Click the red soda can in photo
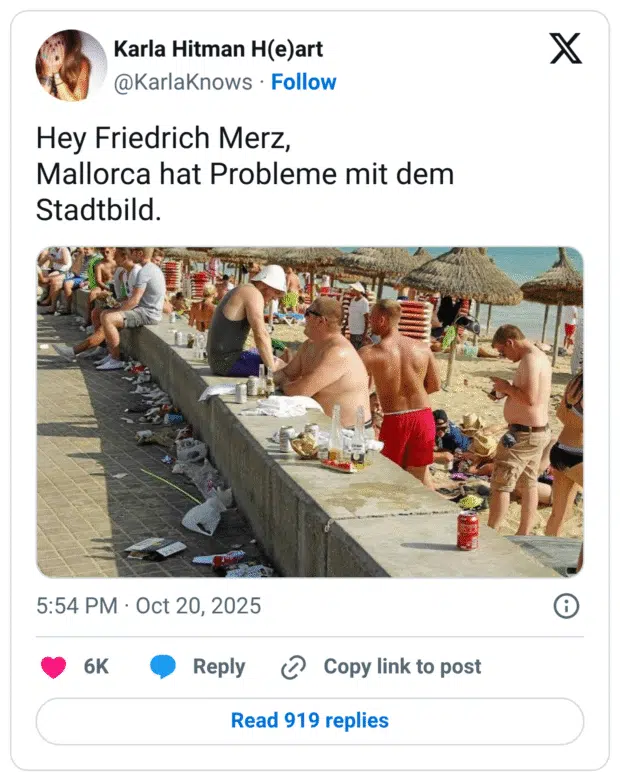Image resolution: width=620 pixels, height=781 pixels. 467,530
